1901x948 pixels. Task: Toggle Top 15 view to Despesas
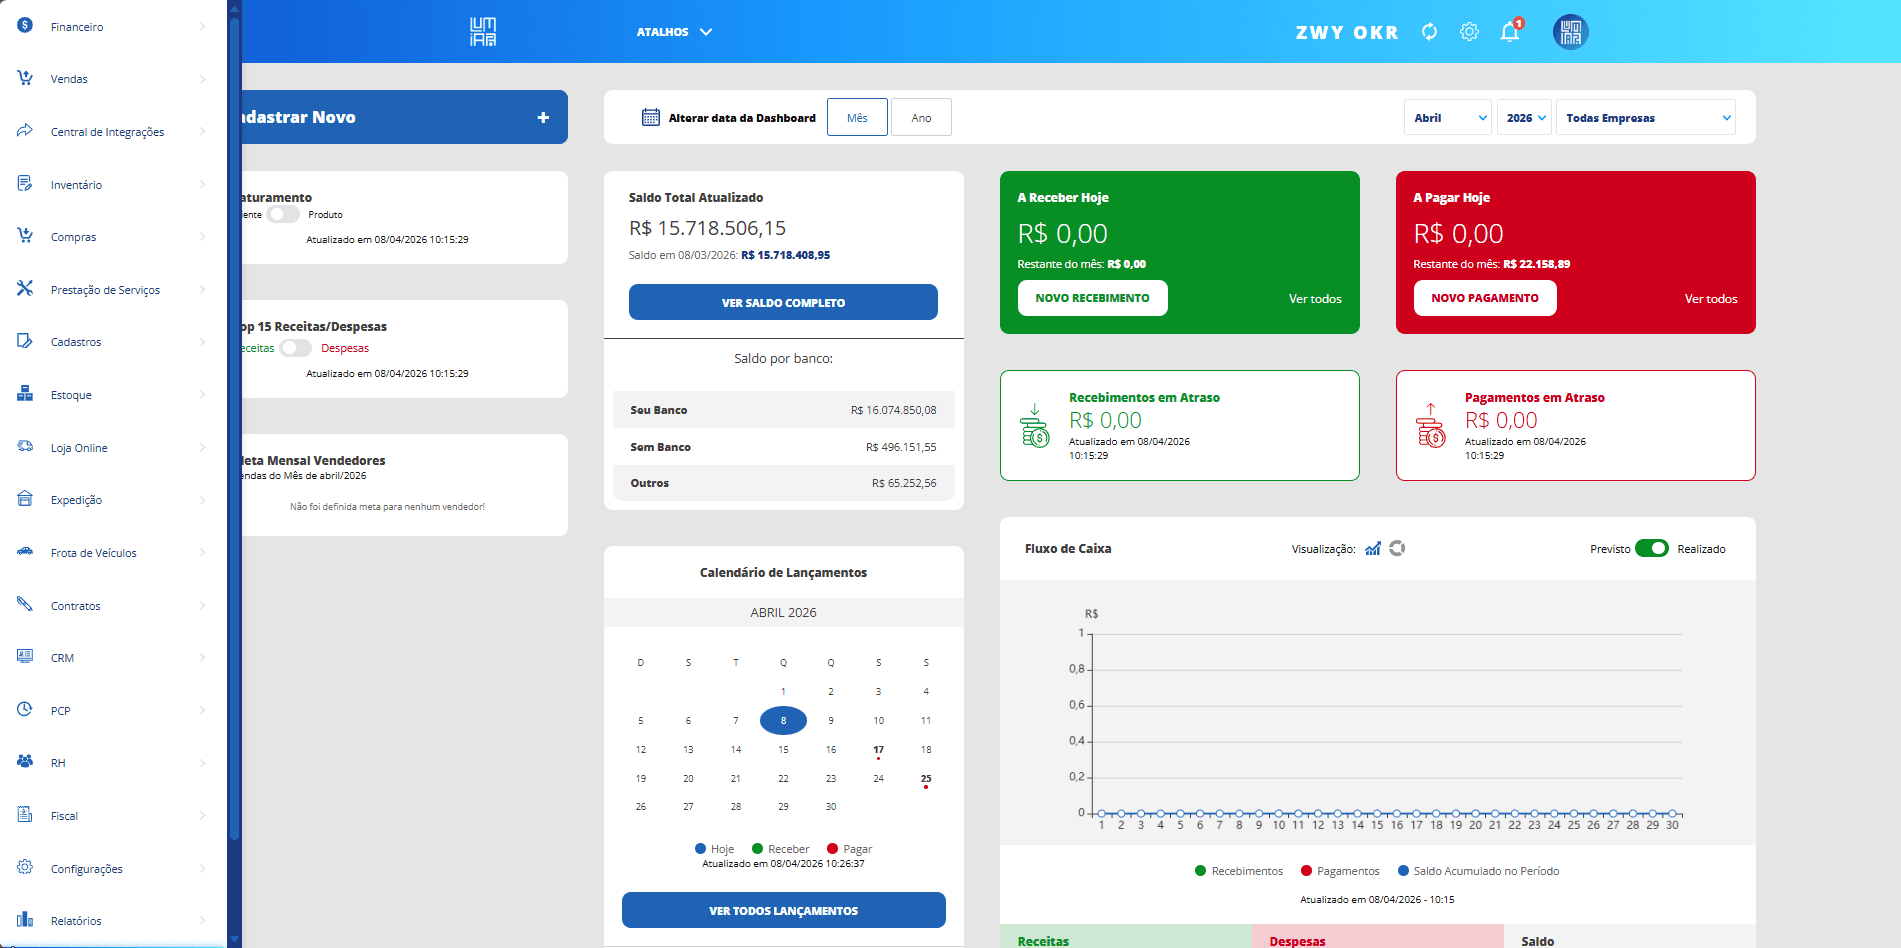[x=296, y=347]
